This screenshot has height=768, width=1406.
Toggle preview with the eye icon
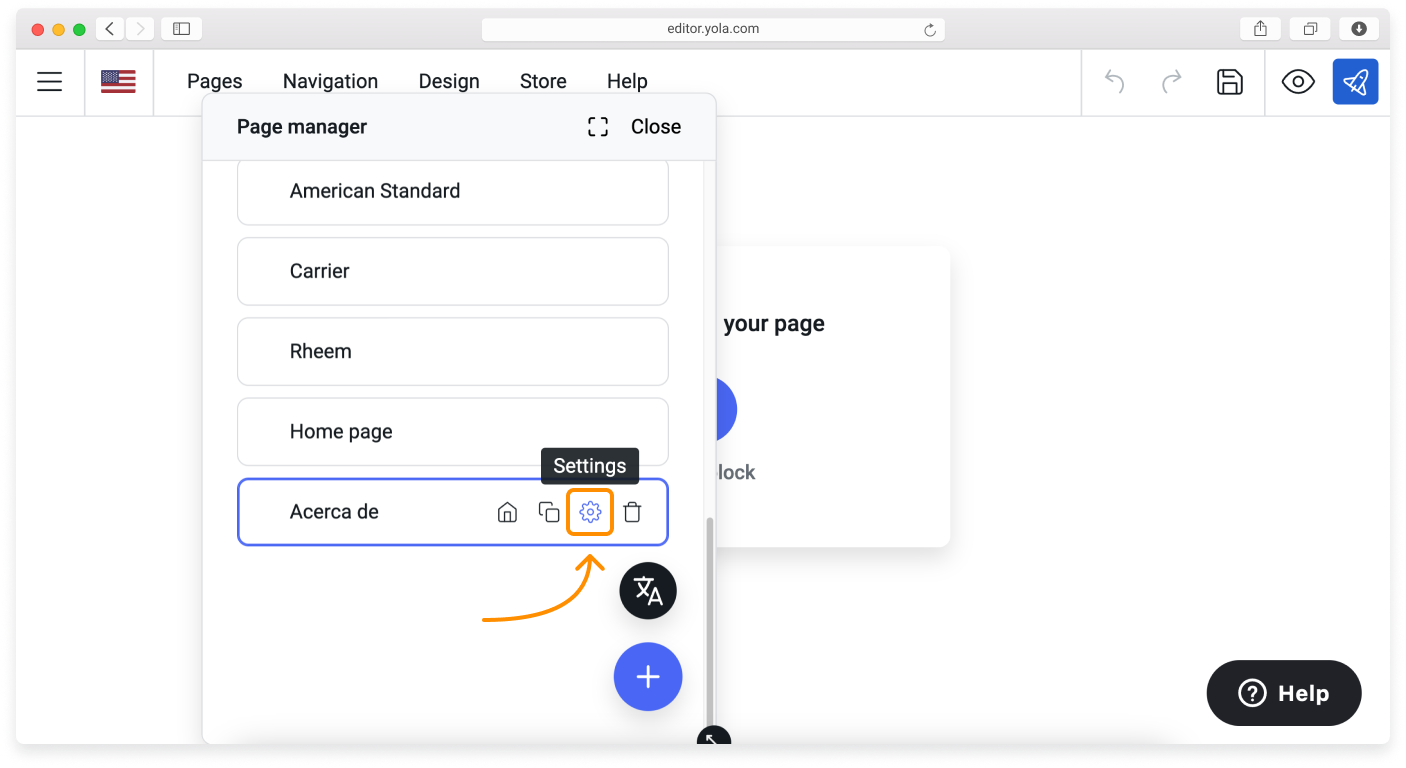[x=1298, y=82]
